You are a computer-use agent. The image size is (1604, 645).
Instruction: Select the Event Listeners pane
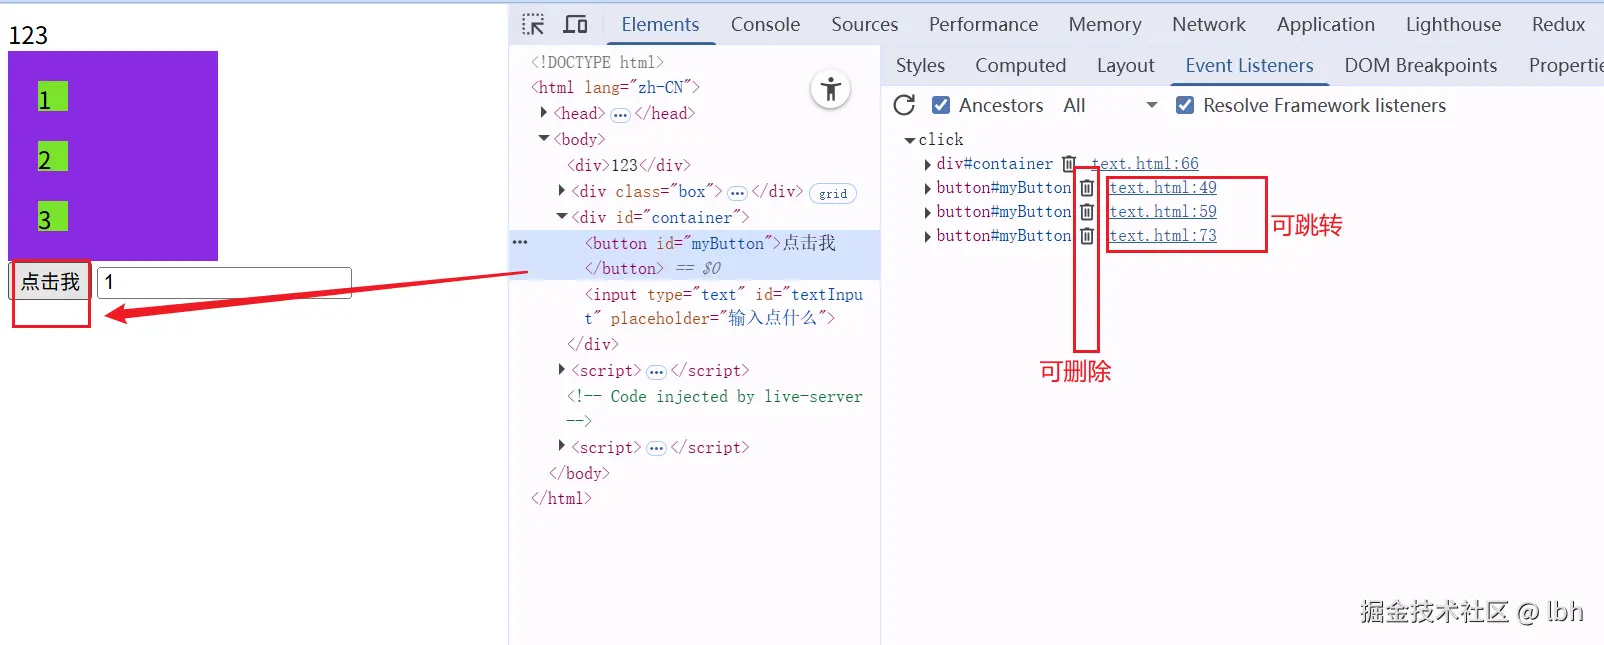click(x=1249, y=65)
